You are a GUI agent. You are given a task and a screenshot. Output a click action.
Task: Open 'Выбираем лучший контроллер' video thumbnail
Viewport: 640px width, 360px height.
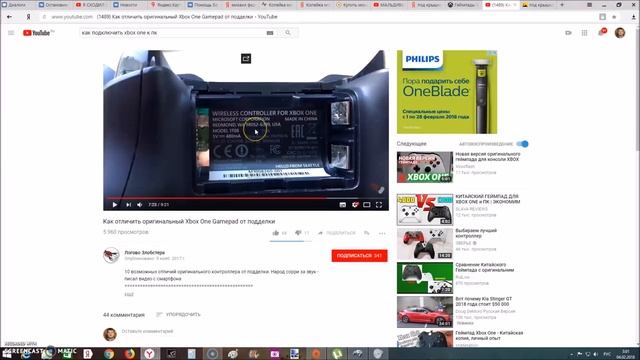(425, 244)
